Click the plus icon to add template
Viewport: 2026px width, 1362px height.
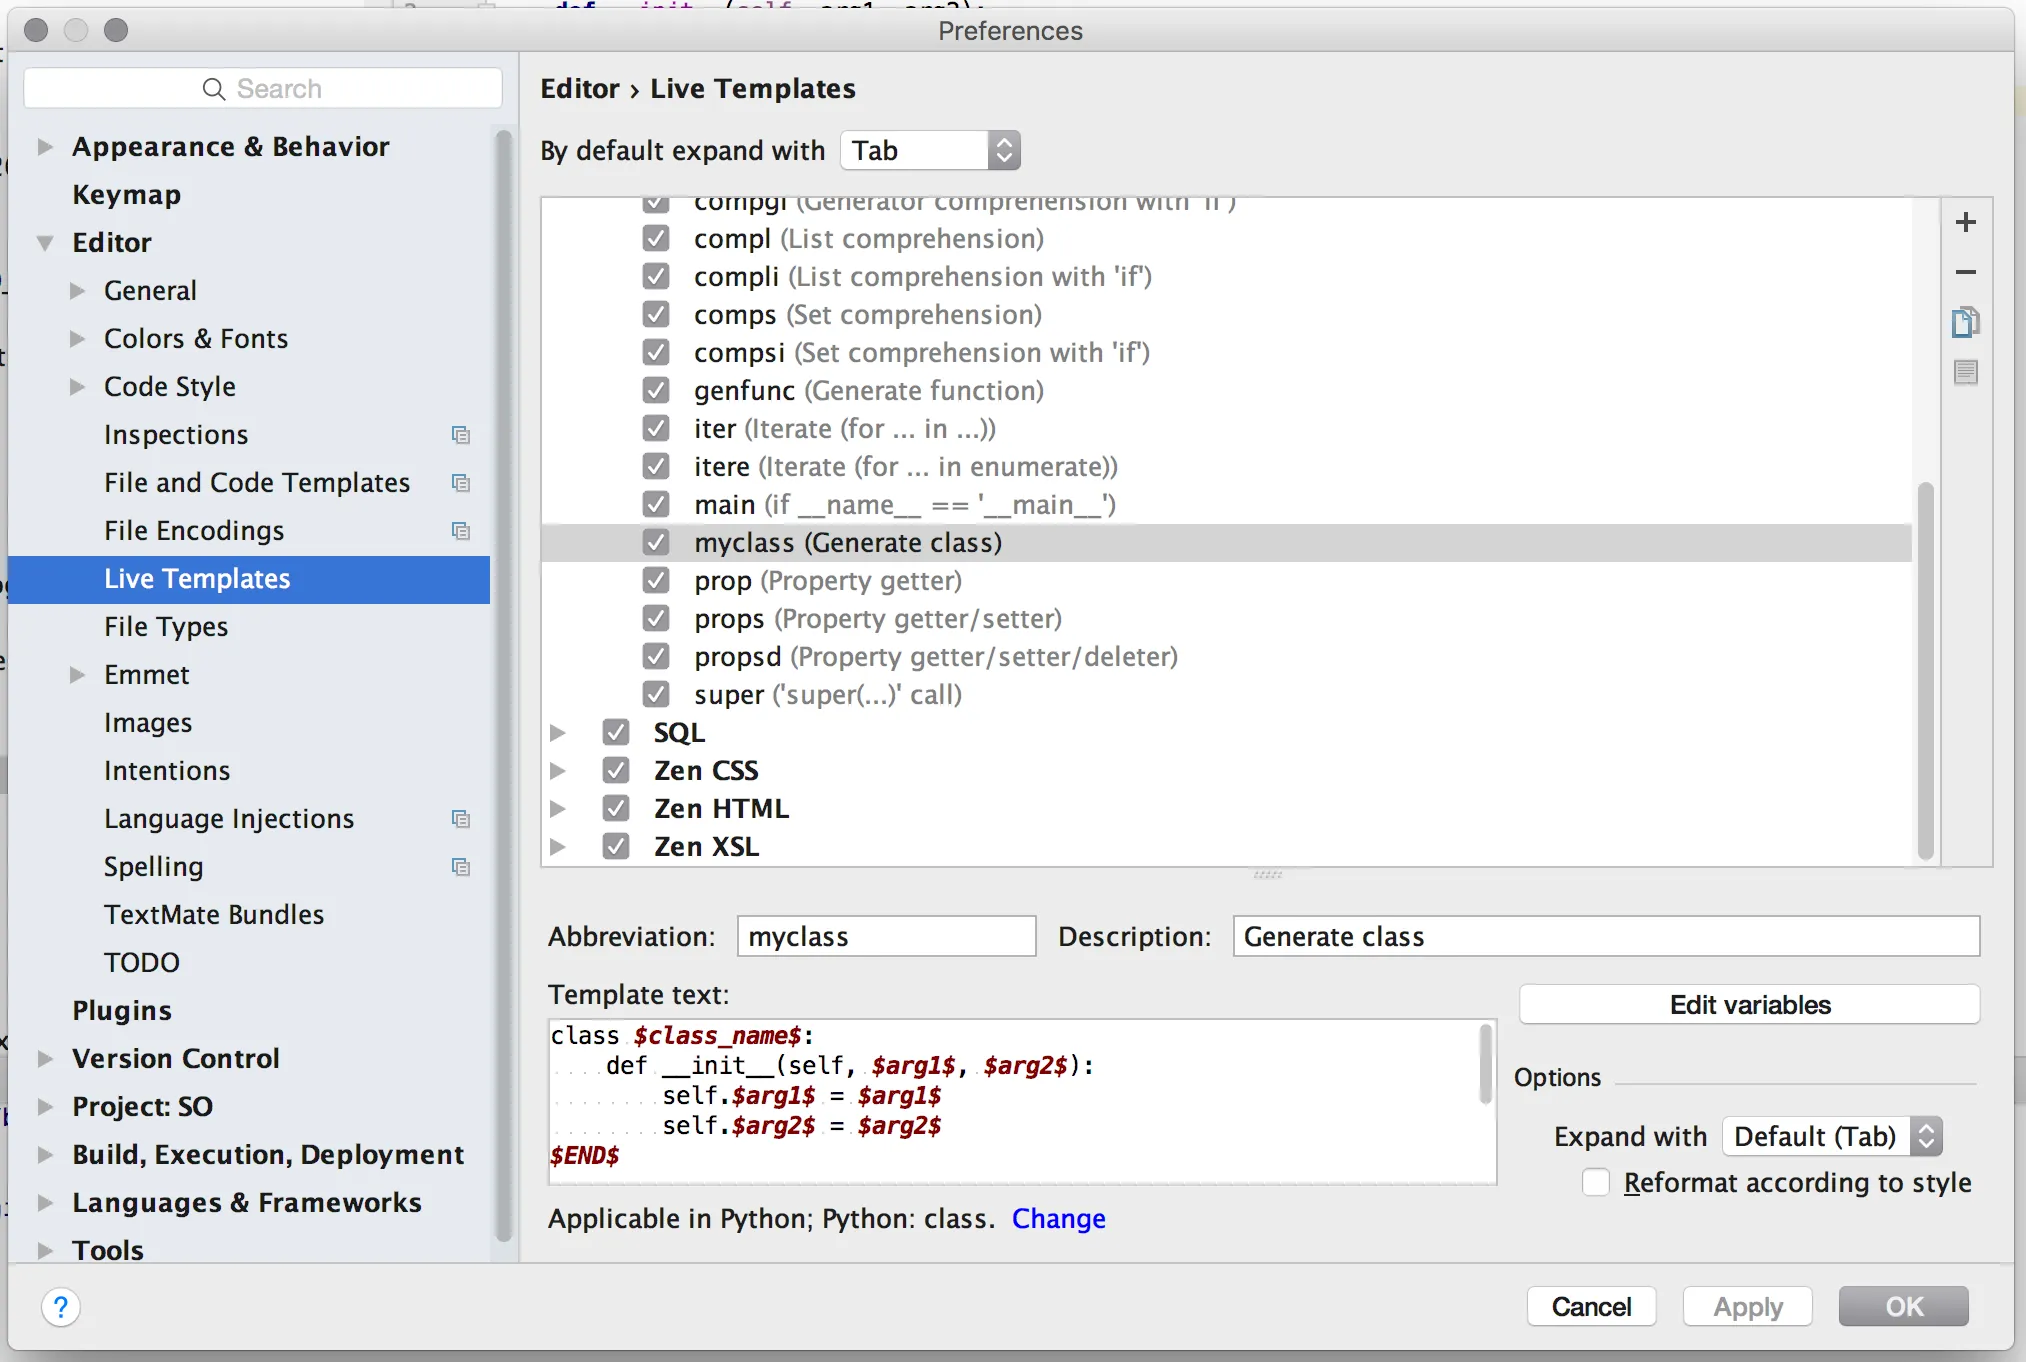tap(1965, 222)
